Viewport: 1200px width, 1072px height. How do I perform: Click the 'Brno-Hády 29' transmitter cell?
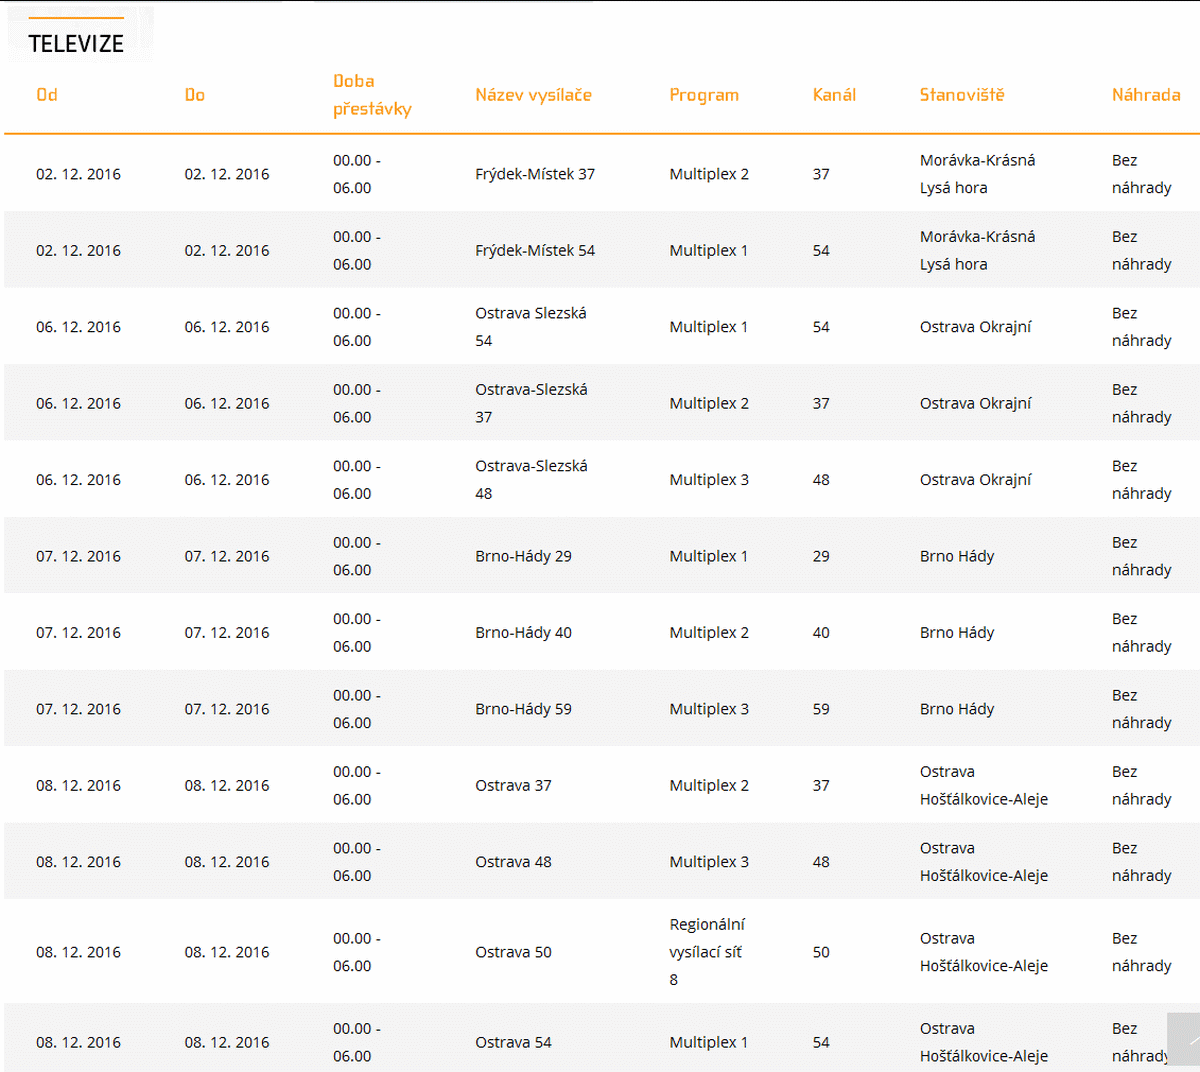pos(523,556)
